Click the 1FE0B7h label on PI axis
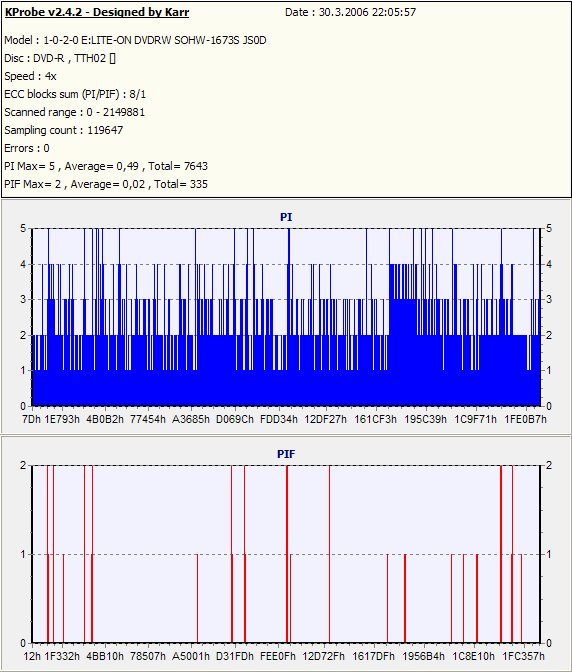The image size is (572, 672). point(525,419)
